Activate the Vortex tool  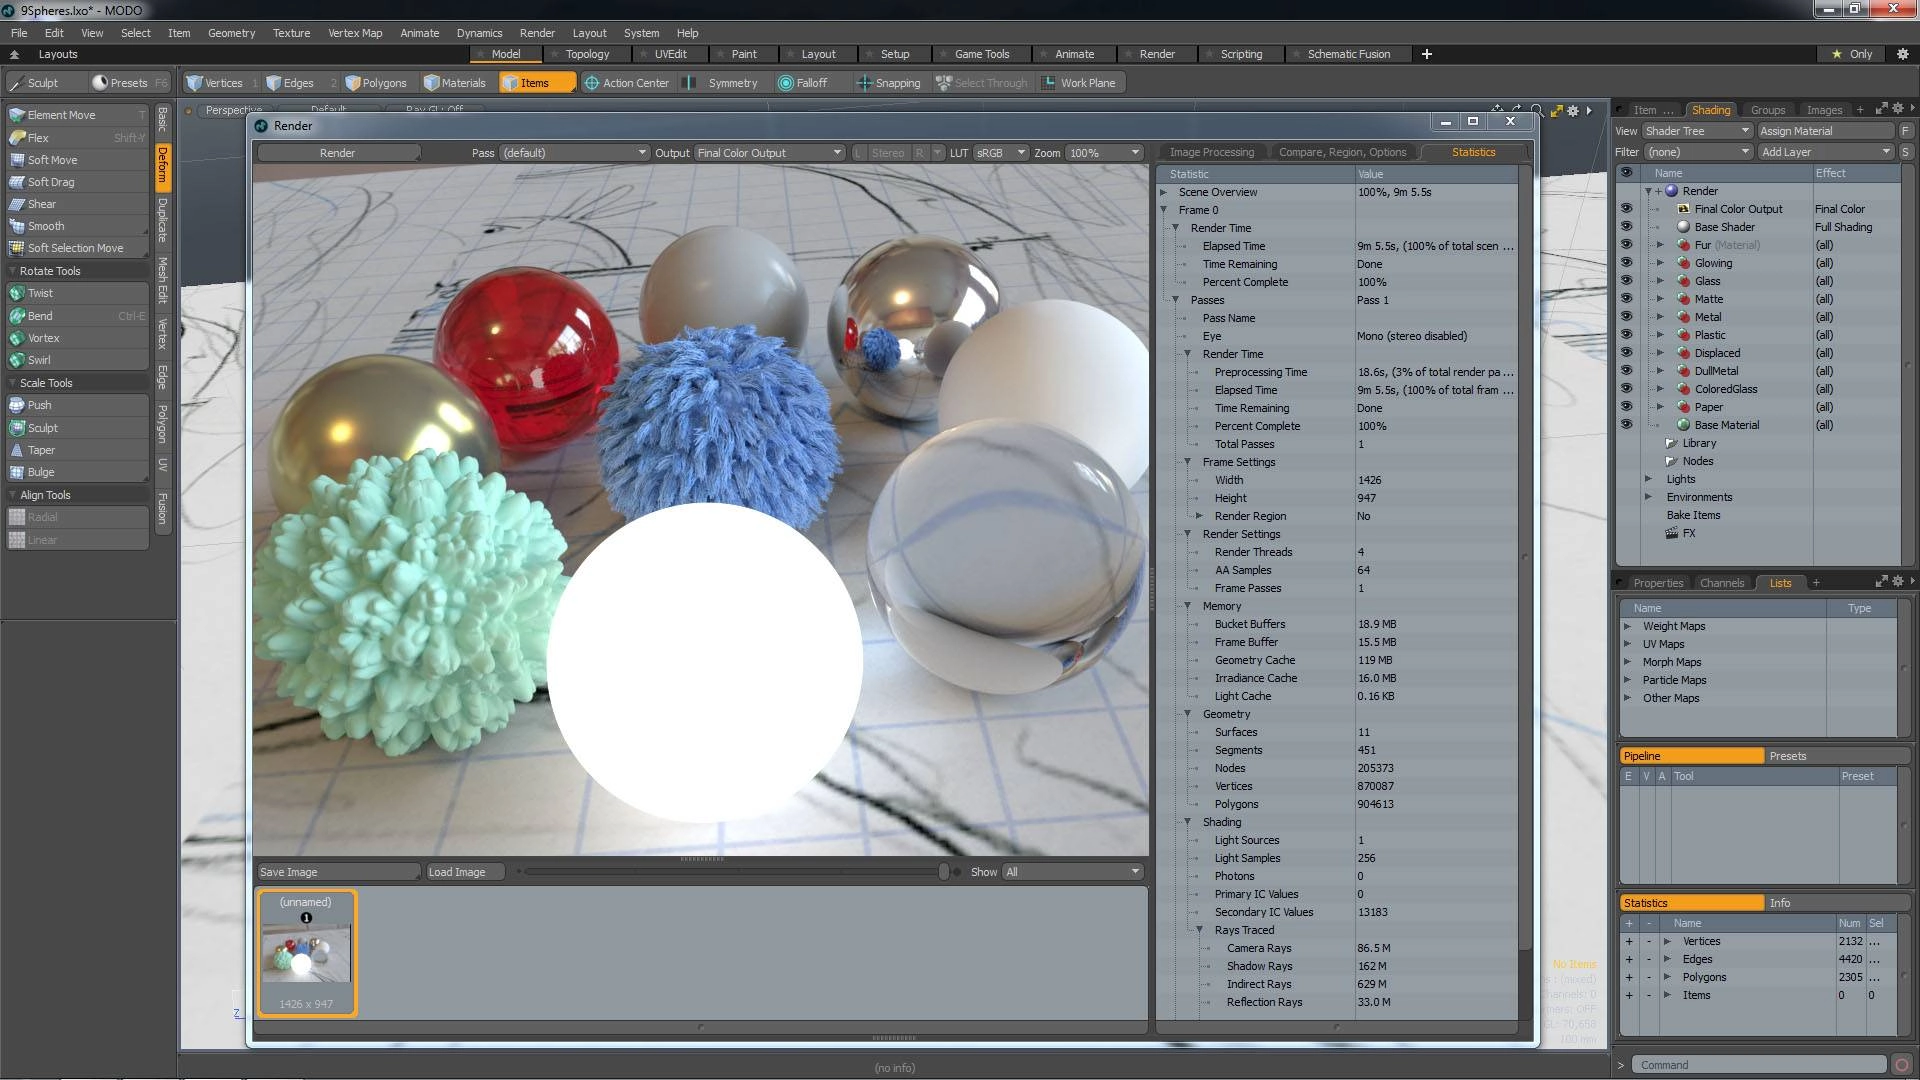(77, 338)
